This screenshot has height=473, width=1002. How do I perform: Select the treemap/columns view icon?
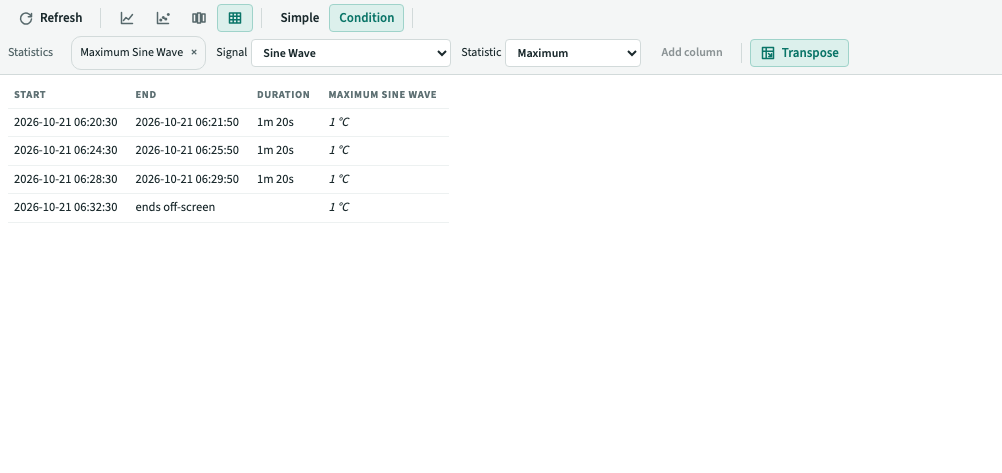point(199,18)
